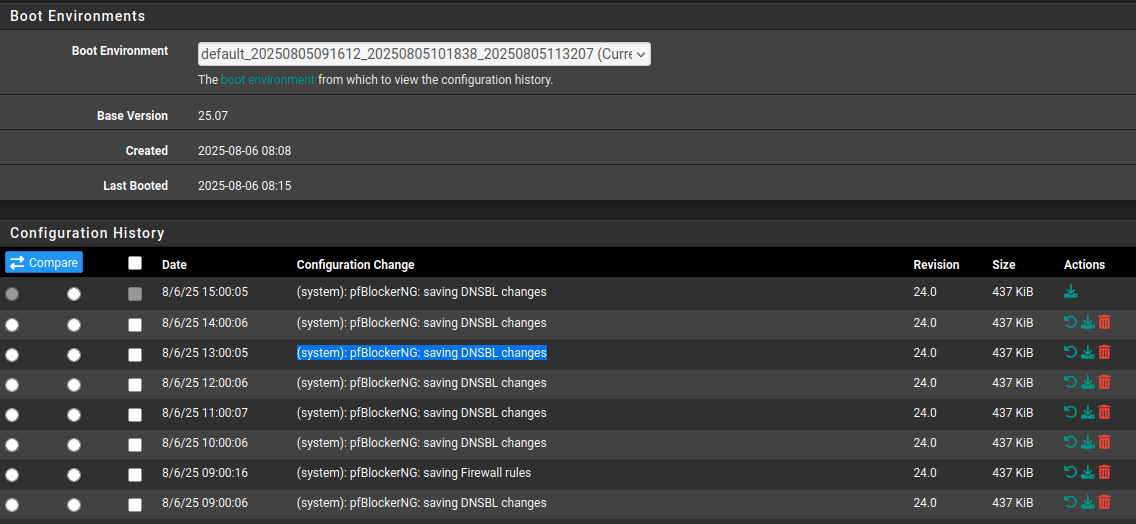Screen dimensions: 1136x524
Task: Check the box for the 14:00:06 entry
Action: tap(135, 325)
